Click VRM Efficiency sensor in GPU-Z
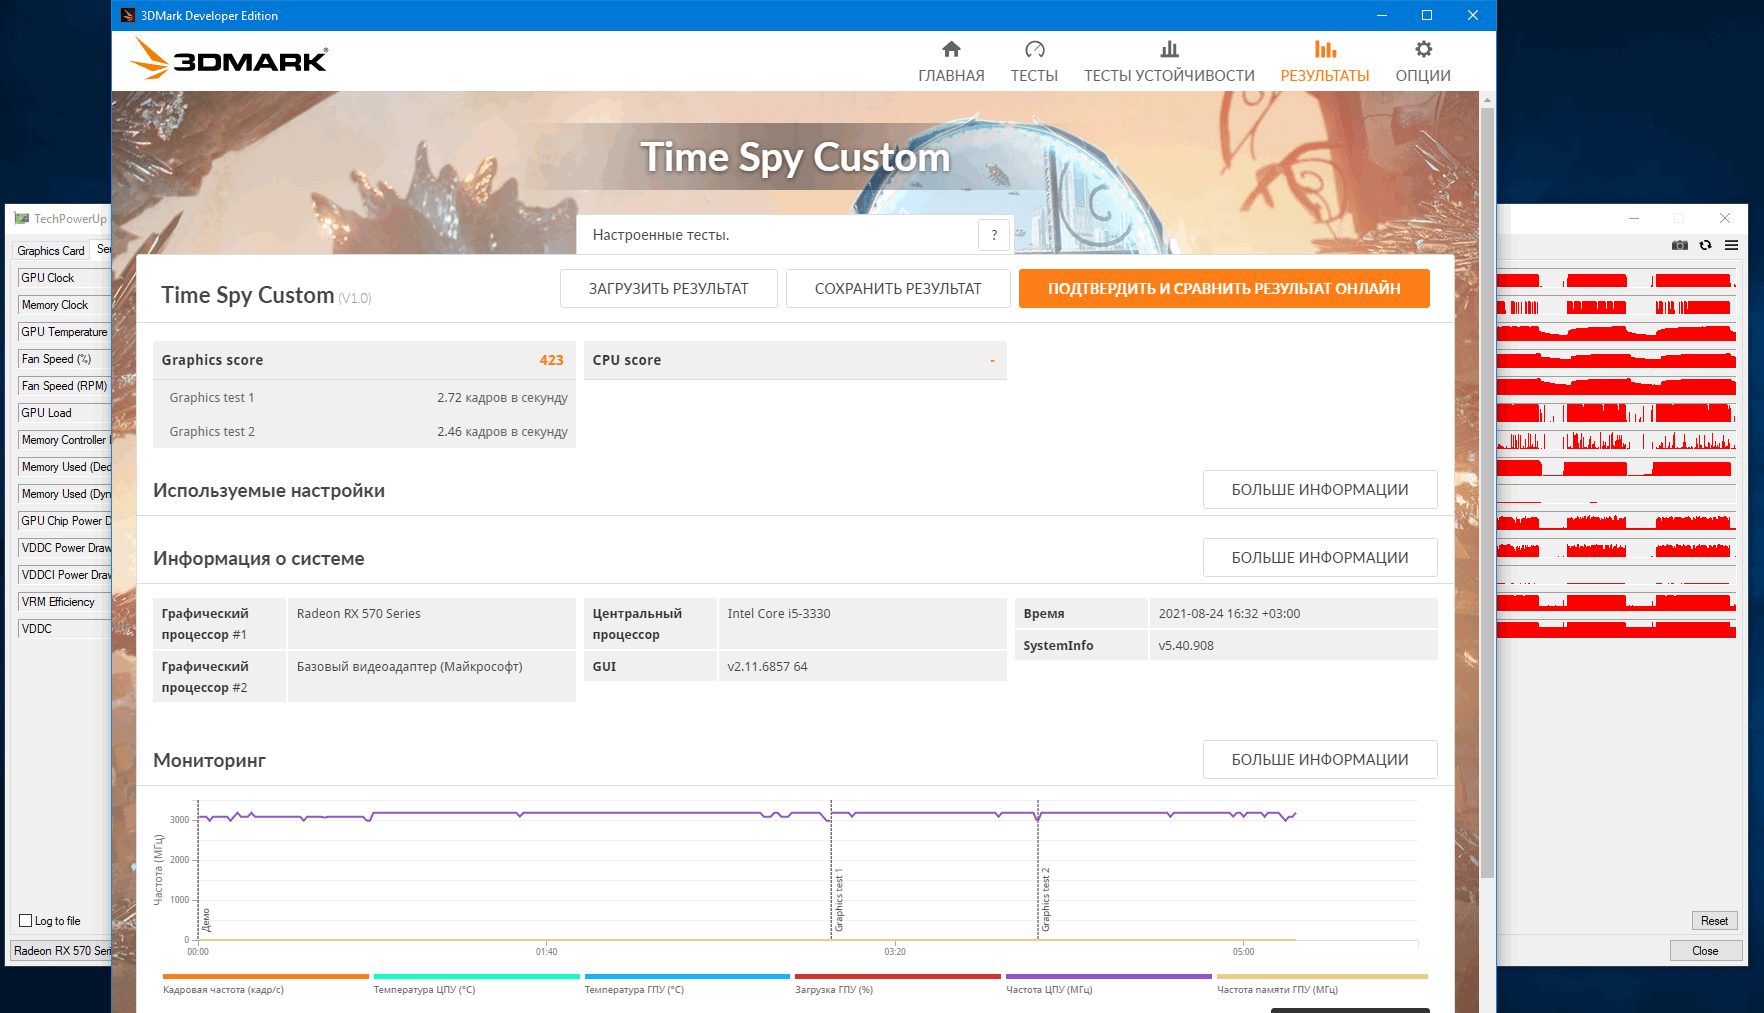This screenshot has width=1764, height=1013. coord(64,602)
